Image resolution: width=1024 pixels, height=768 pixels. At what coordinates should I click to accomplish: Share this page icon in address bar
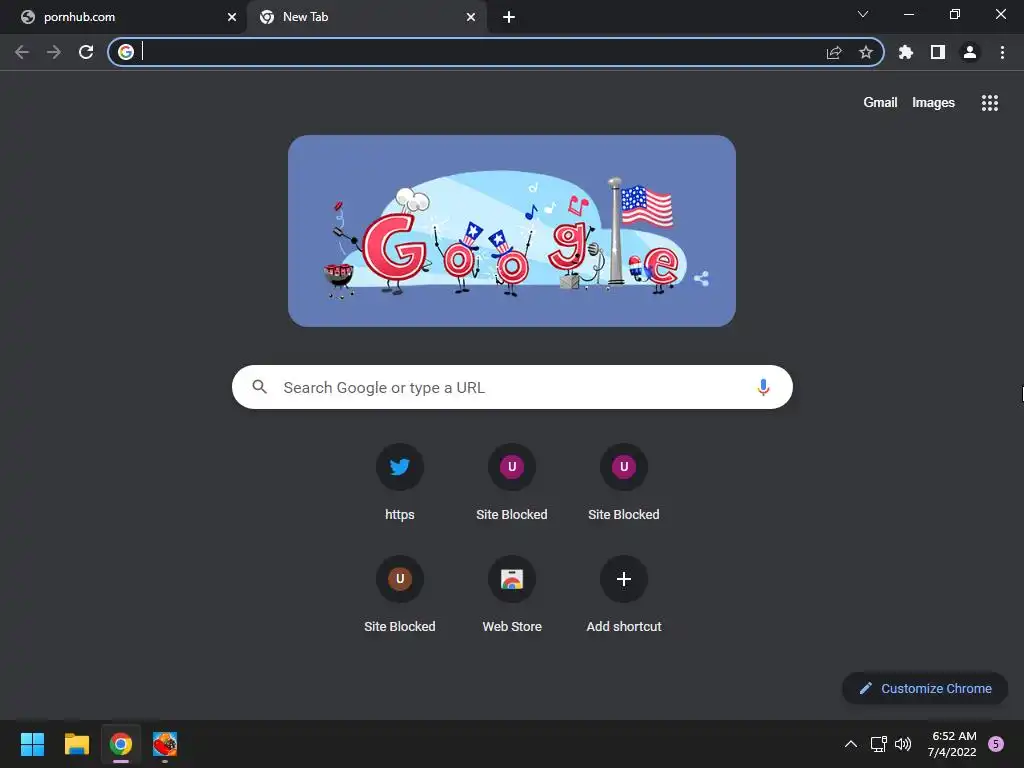[x=834, y=52]
